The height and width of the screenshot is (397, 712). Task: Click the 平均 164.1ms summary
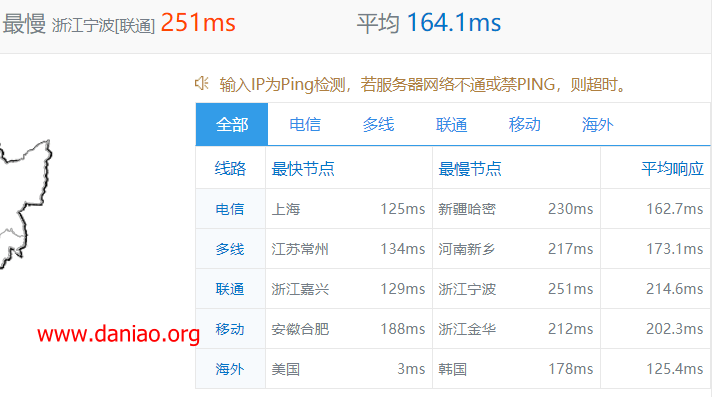(429, 23)
